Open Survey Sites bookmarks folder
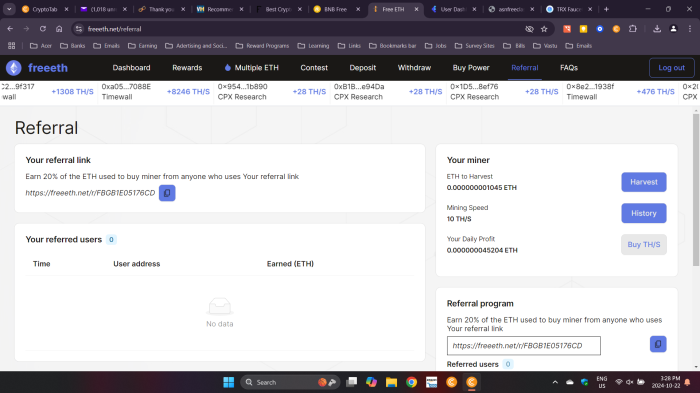700x393 pixels. [x=475, y=46]
